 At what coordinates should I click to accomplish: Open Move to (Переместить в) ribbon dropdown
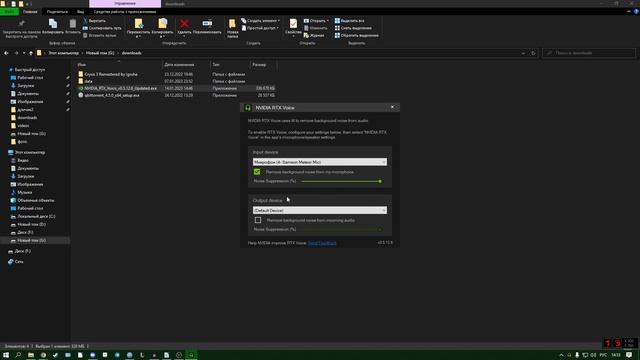[138, 28]
